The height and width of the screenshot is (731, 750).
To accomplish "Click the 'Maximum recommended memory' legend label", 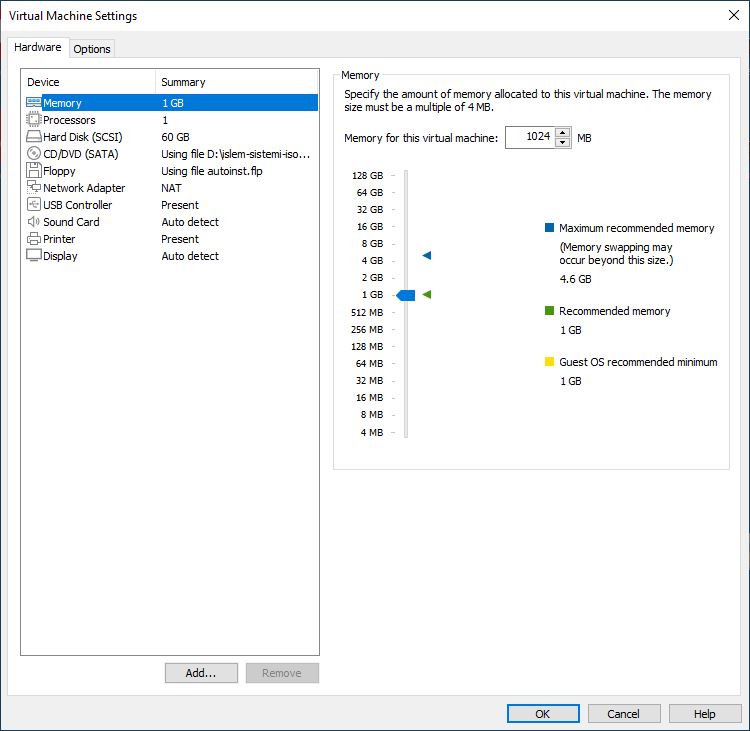I will point(637,228).
